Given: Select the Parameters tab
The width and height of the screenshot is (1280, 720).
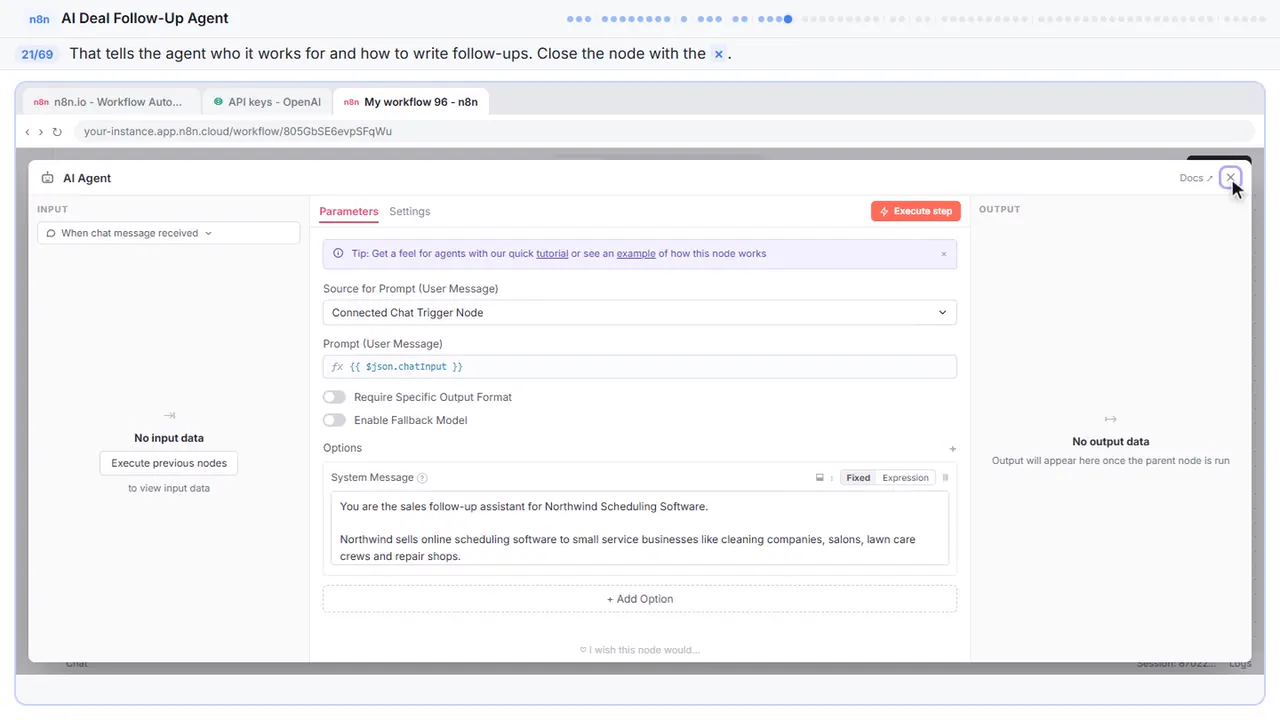Looking at the screenshot, I should pyautogui.click(x=349, y=211).
